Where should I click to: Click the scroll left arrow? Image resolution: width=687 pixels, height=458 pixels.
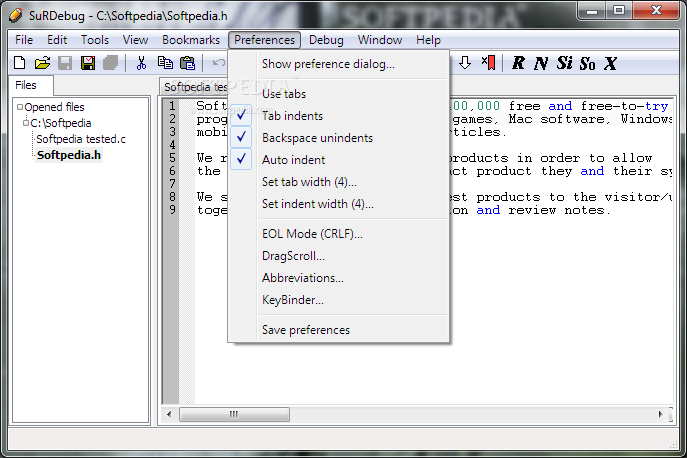[x=169, y=414]
